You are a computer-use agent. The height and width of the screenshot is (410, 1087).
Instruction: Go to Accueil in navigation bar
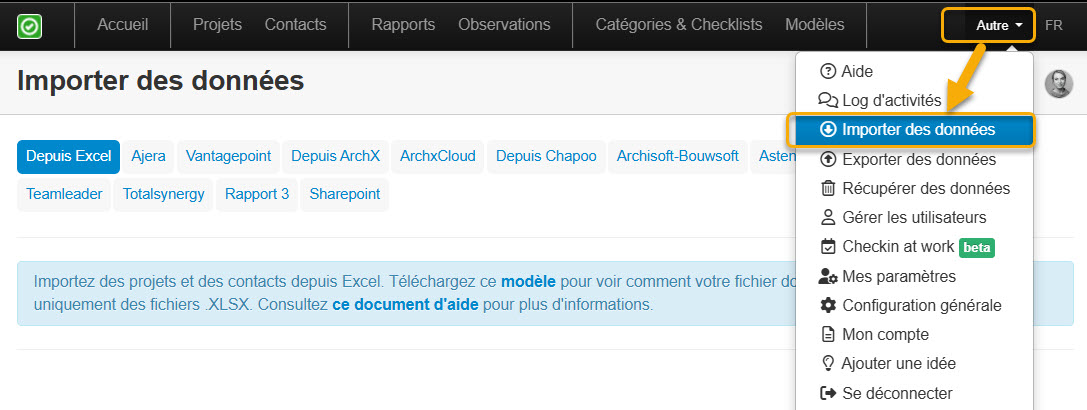tap(123, 25)
